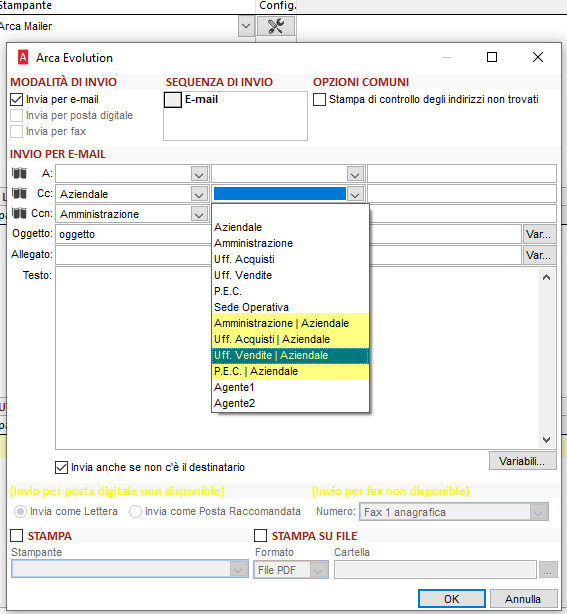The width and height of the screenshot is (567, 614).
Task: Click the Cartella browse '...' button
Action: pos(548,570)
